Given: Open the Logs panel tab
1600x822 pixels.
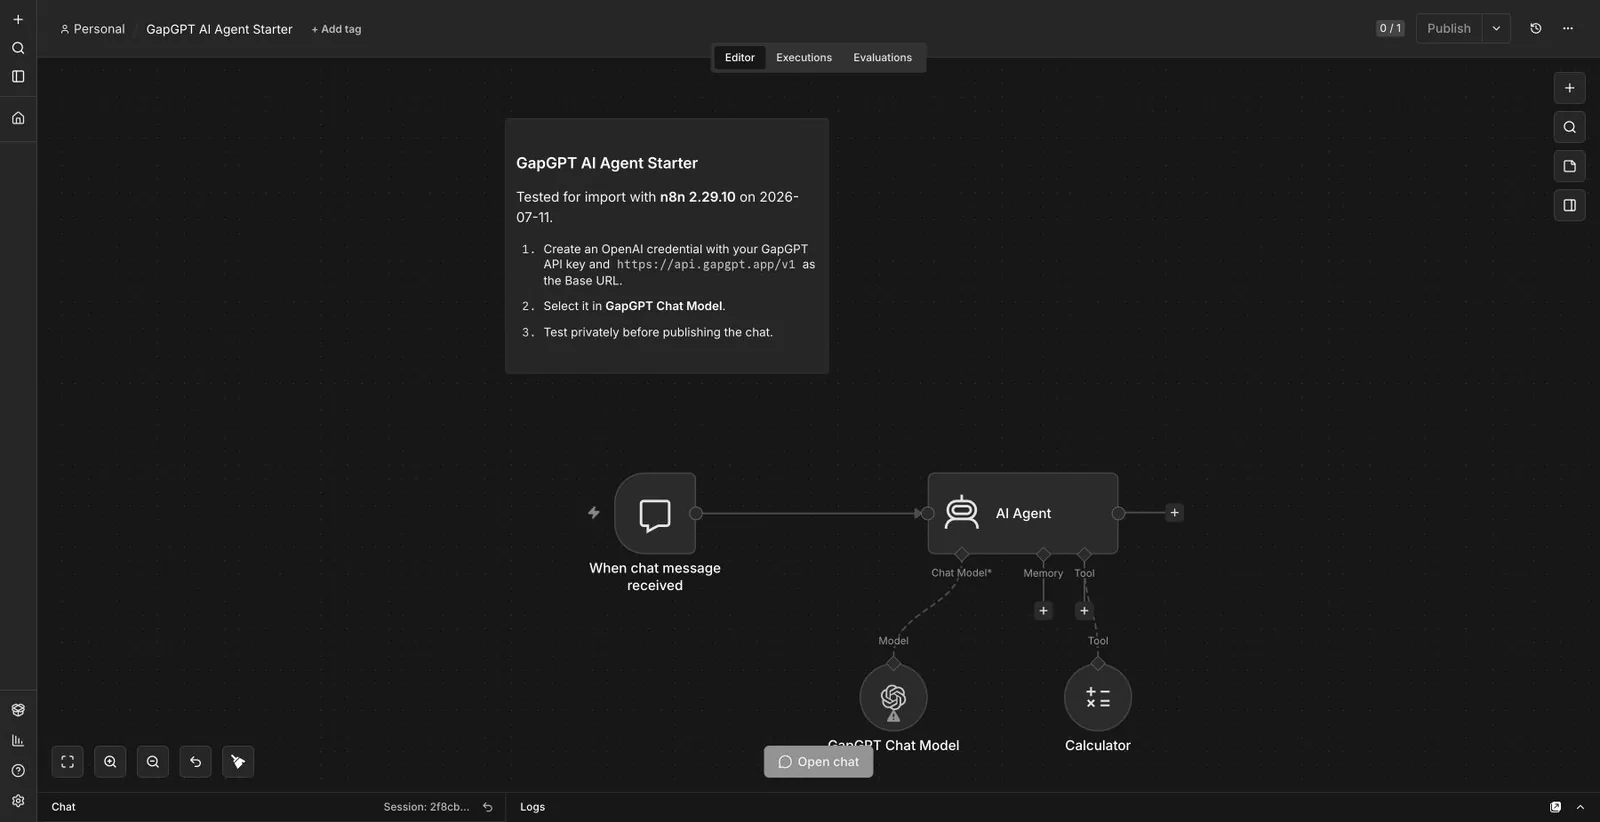Looking at the screenshot, I should coord(532,807).
